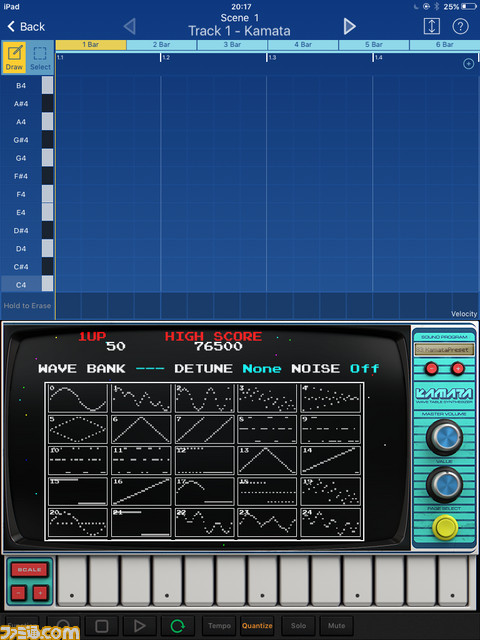Image resolution: width=480 pixels, height=640 pixels.
Task: Click the plus circle zoom icon
Action: point(469,64)
